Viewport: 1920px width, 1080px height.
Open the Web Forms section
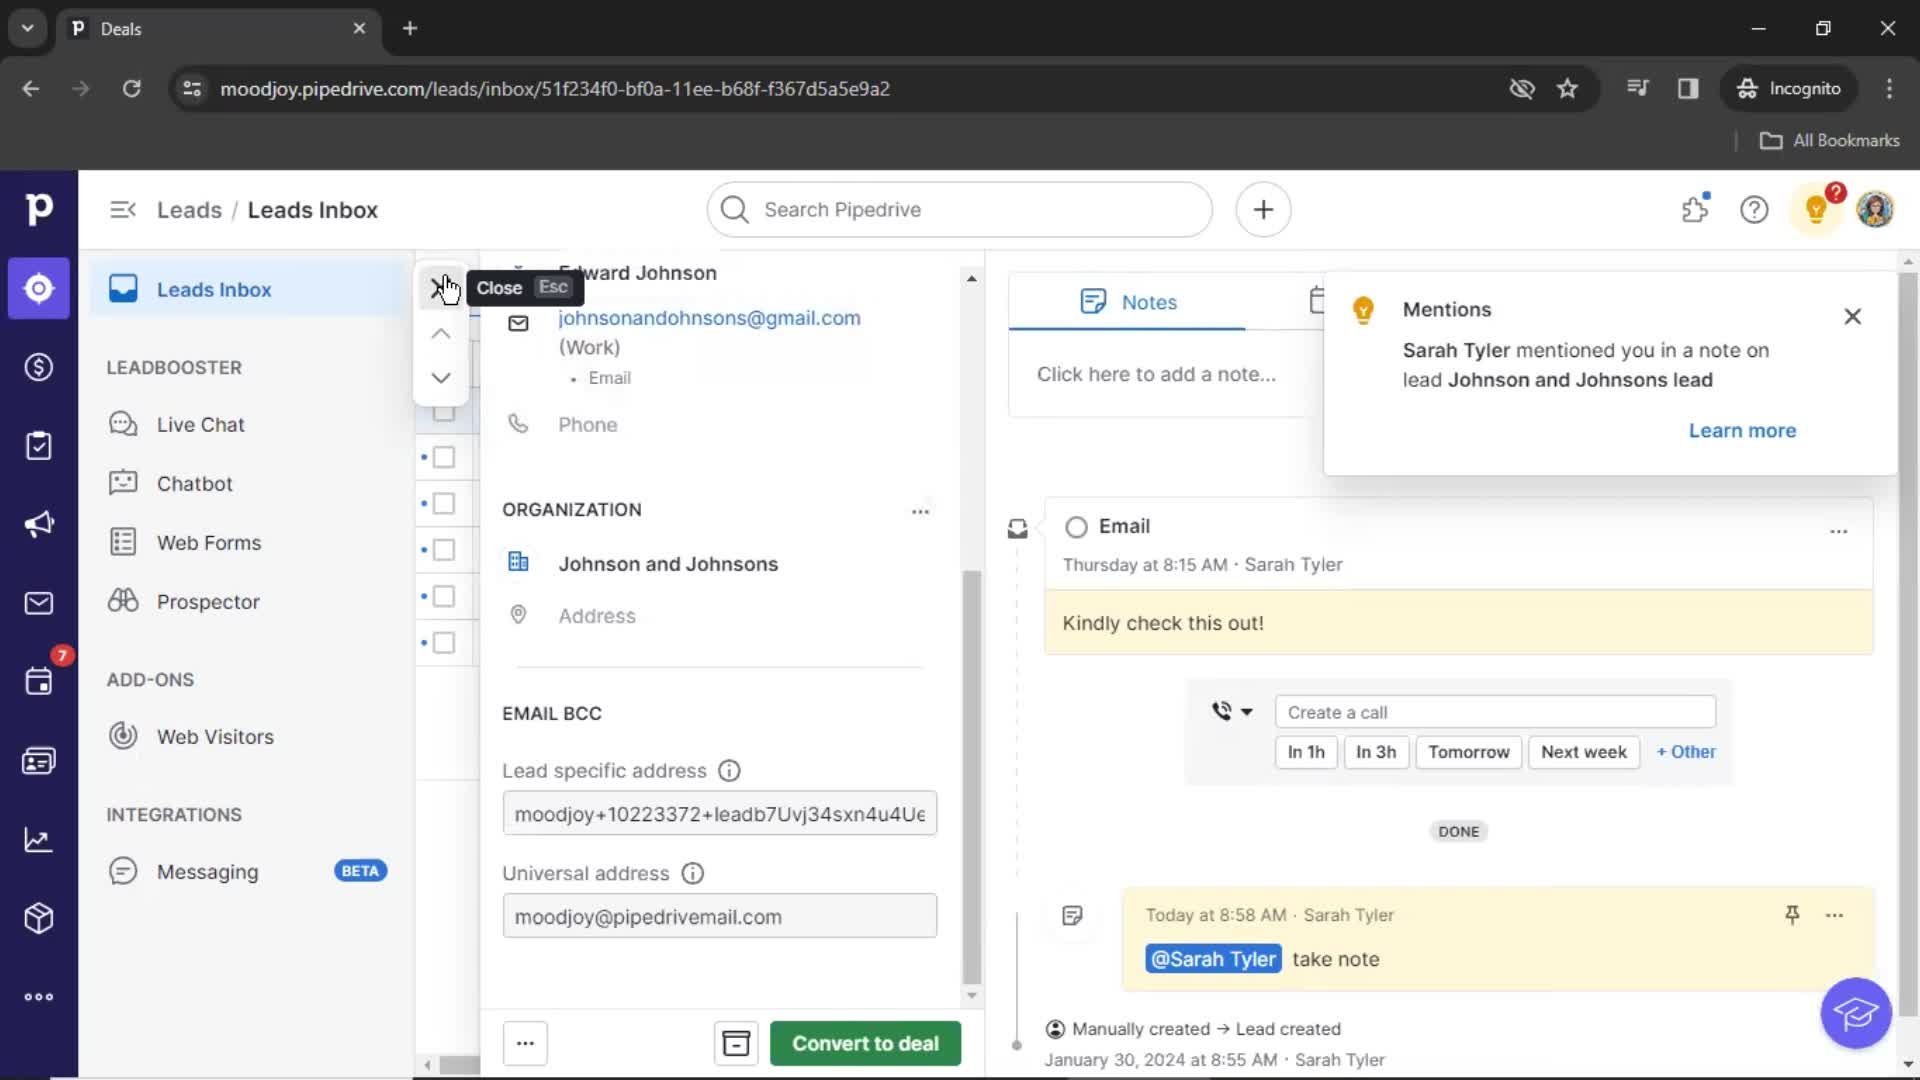coord(208,542)
